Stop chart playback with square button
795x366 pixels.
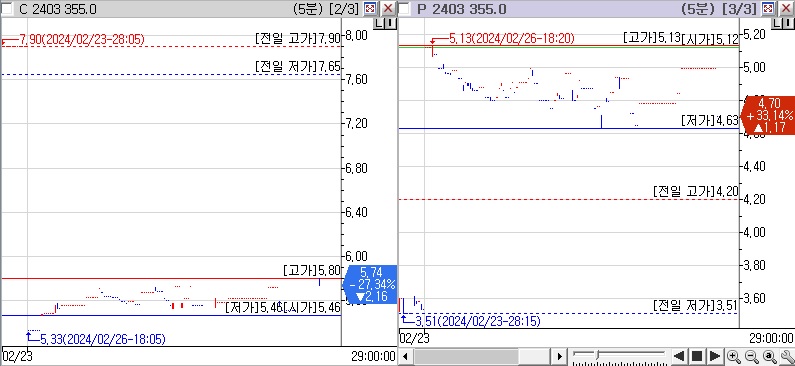point(697,356)
